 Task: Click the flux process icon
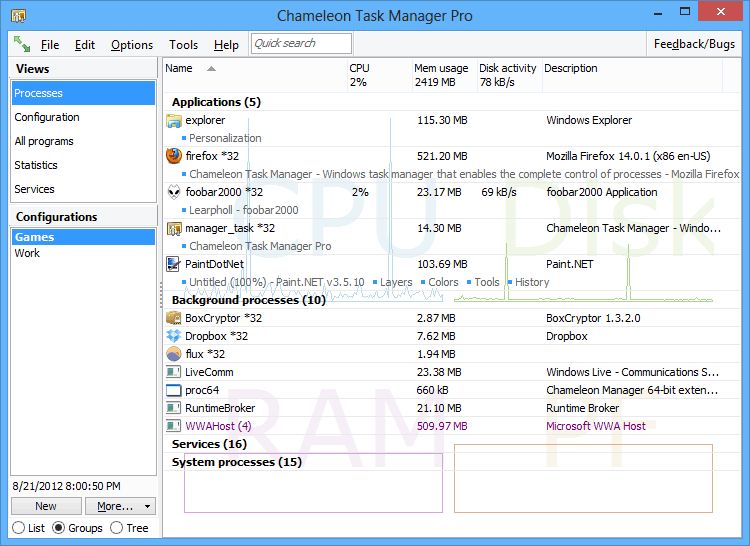(174, 354)
